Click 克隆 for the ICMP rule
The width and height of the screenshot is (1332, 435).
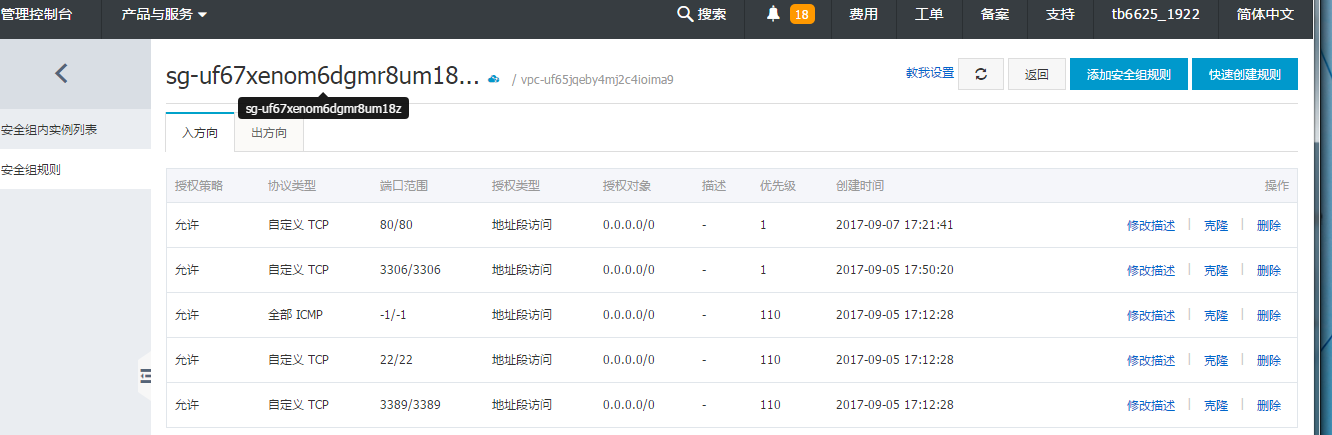coord(1216,315)
